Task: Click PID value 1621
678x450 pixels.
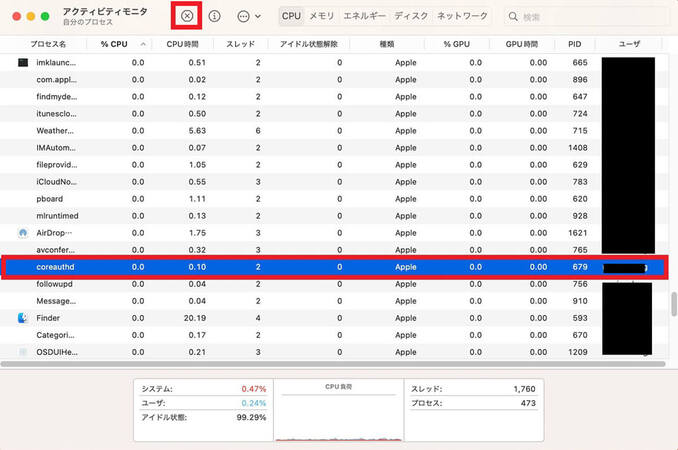Action: [578, 233]
